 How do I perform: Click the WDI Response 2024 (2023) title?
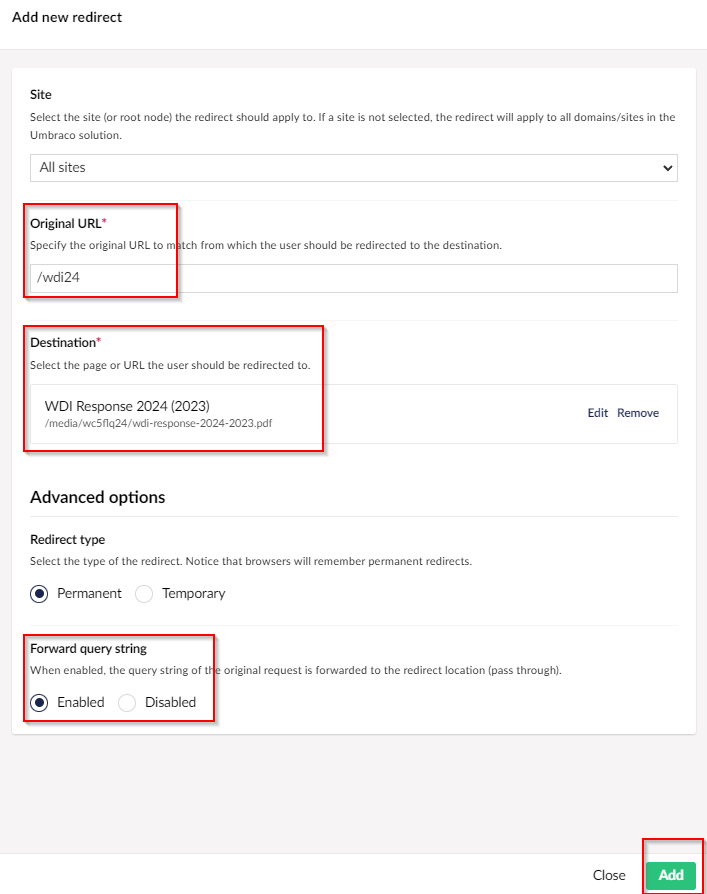[x=127, y=406]
